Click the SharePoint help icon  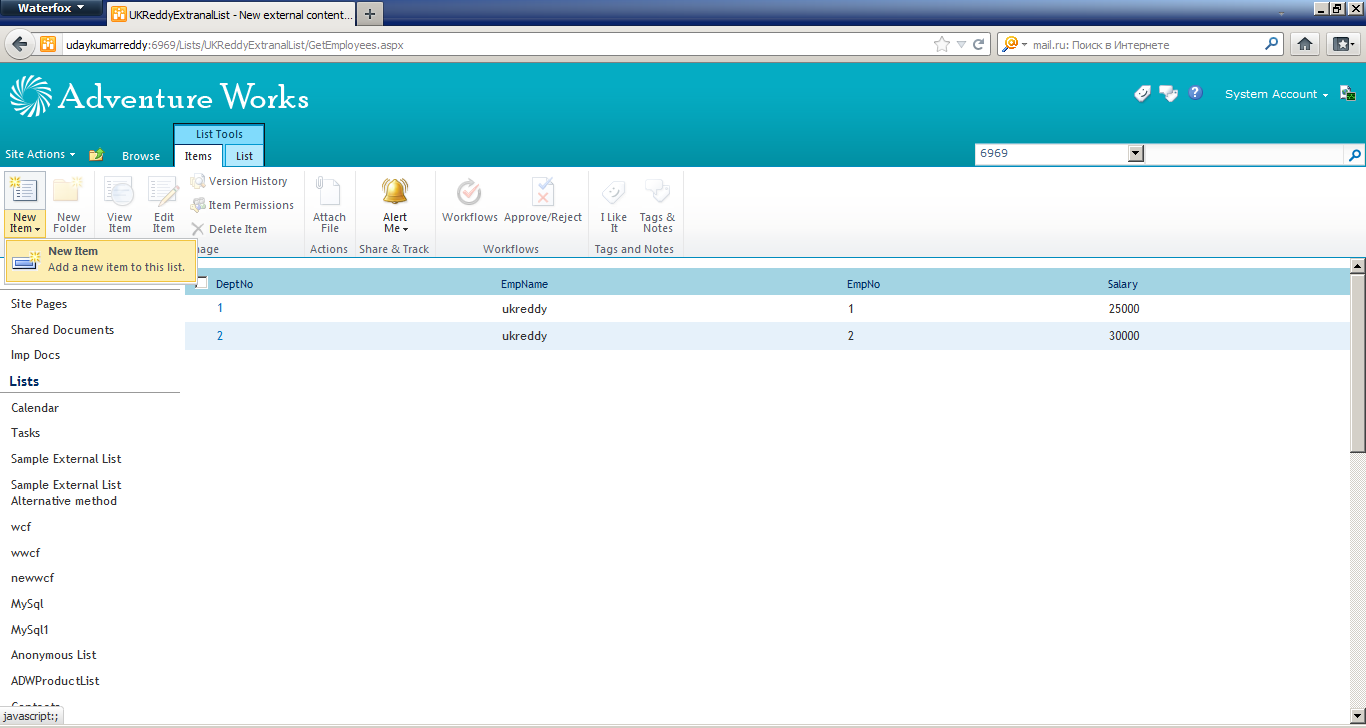[1195, 93]
